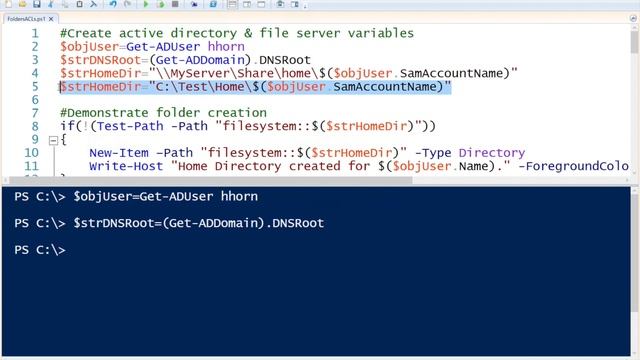This screenshot has height=360, width=640.
Task: Save the script using floppy disk icon
Action: tap(37, 4)
